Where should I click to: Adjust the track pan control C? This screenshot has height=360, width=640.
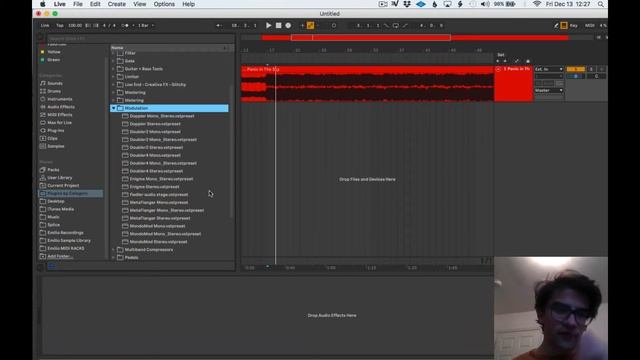coord(596,76)
